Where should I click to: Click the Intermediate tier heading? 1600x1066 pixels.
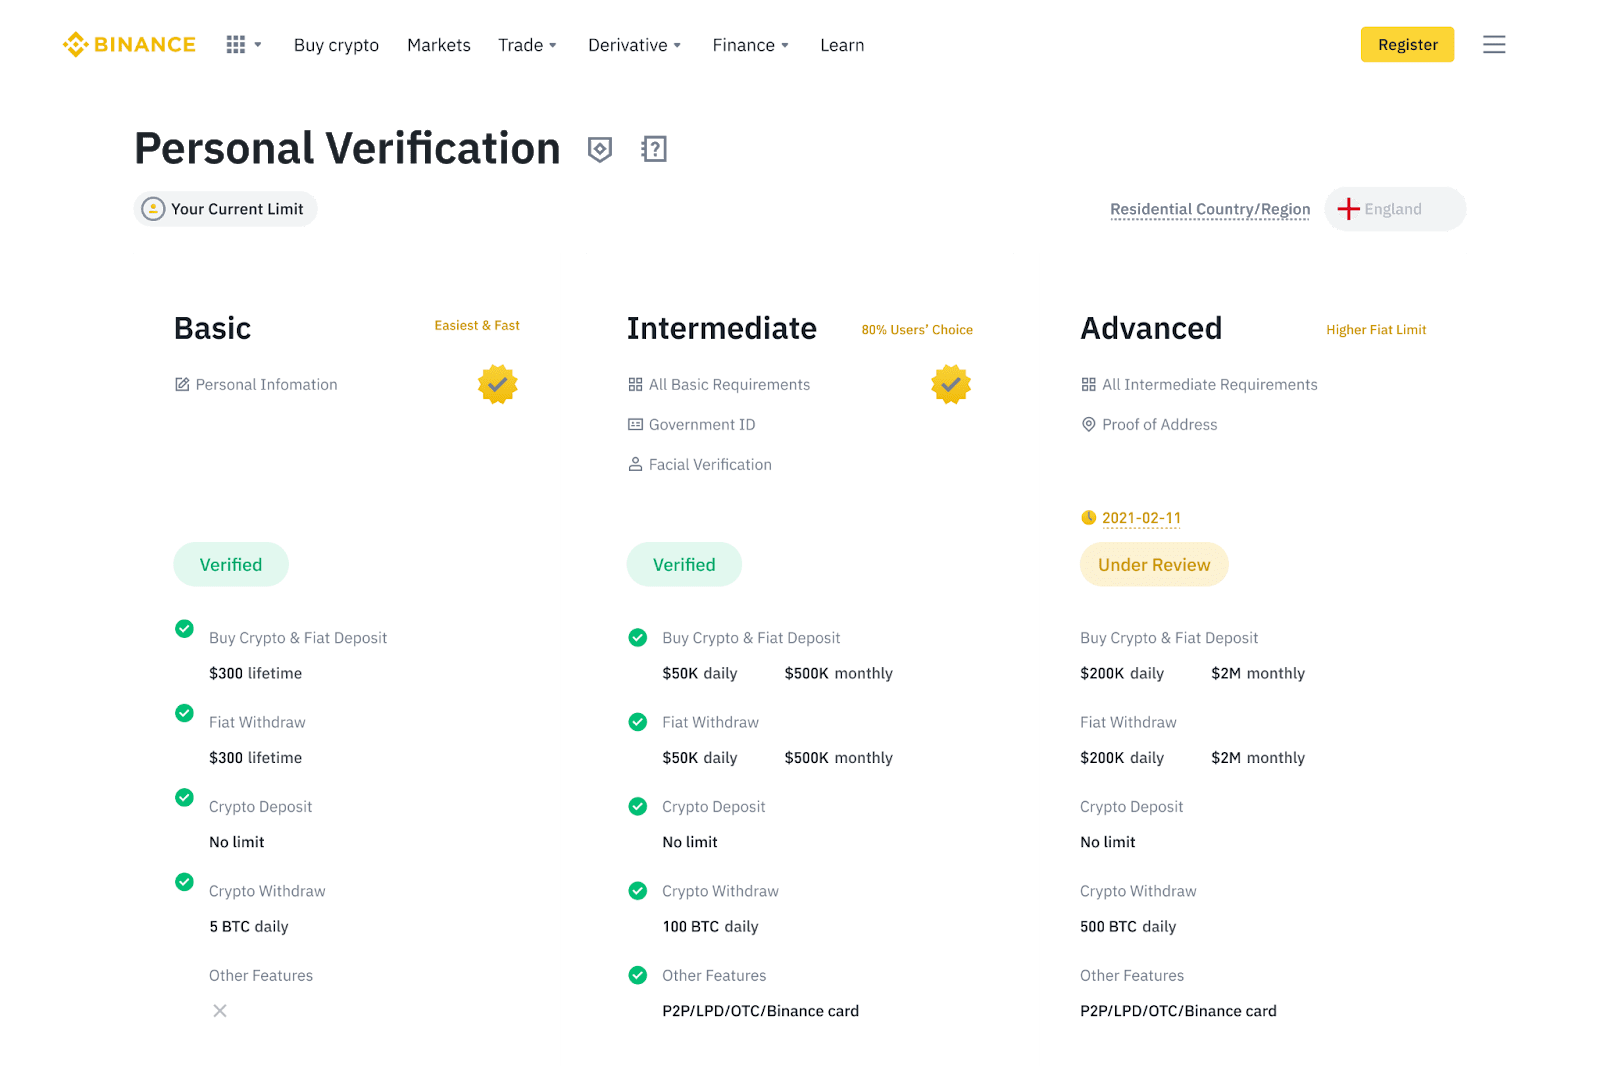(722, 328)
